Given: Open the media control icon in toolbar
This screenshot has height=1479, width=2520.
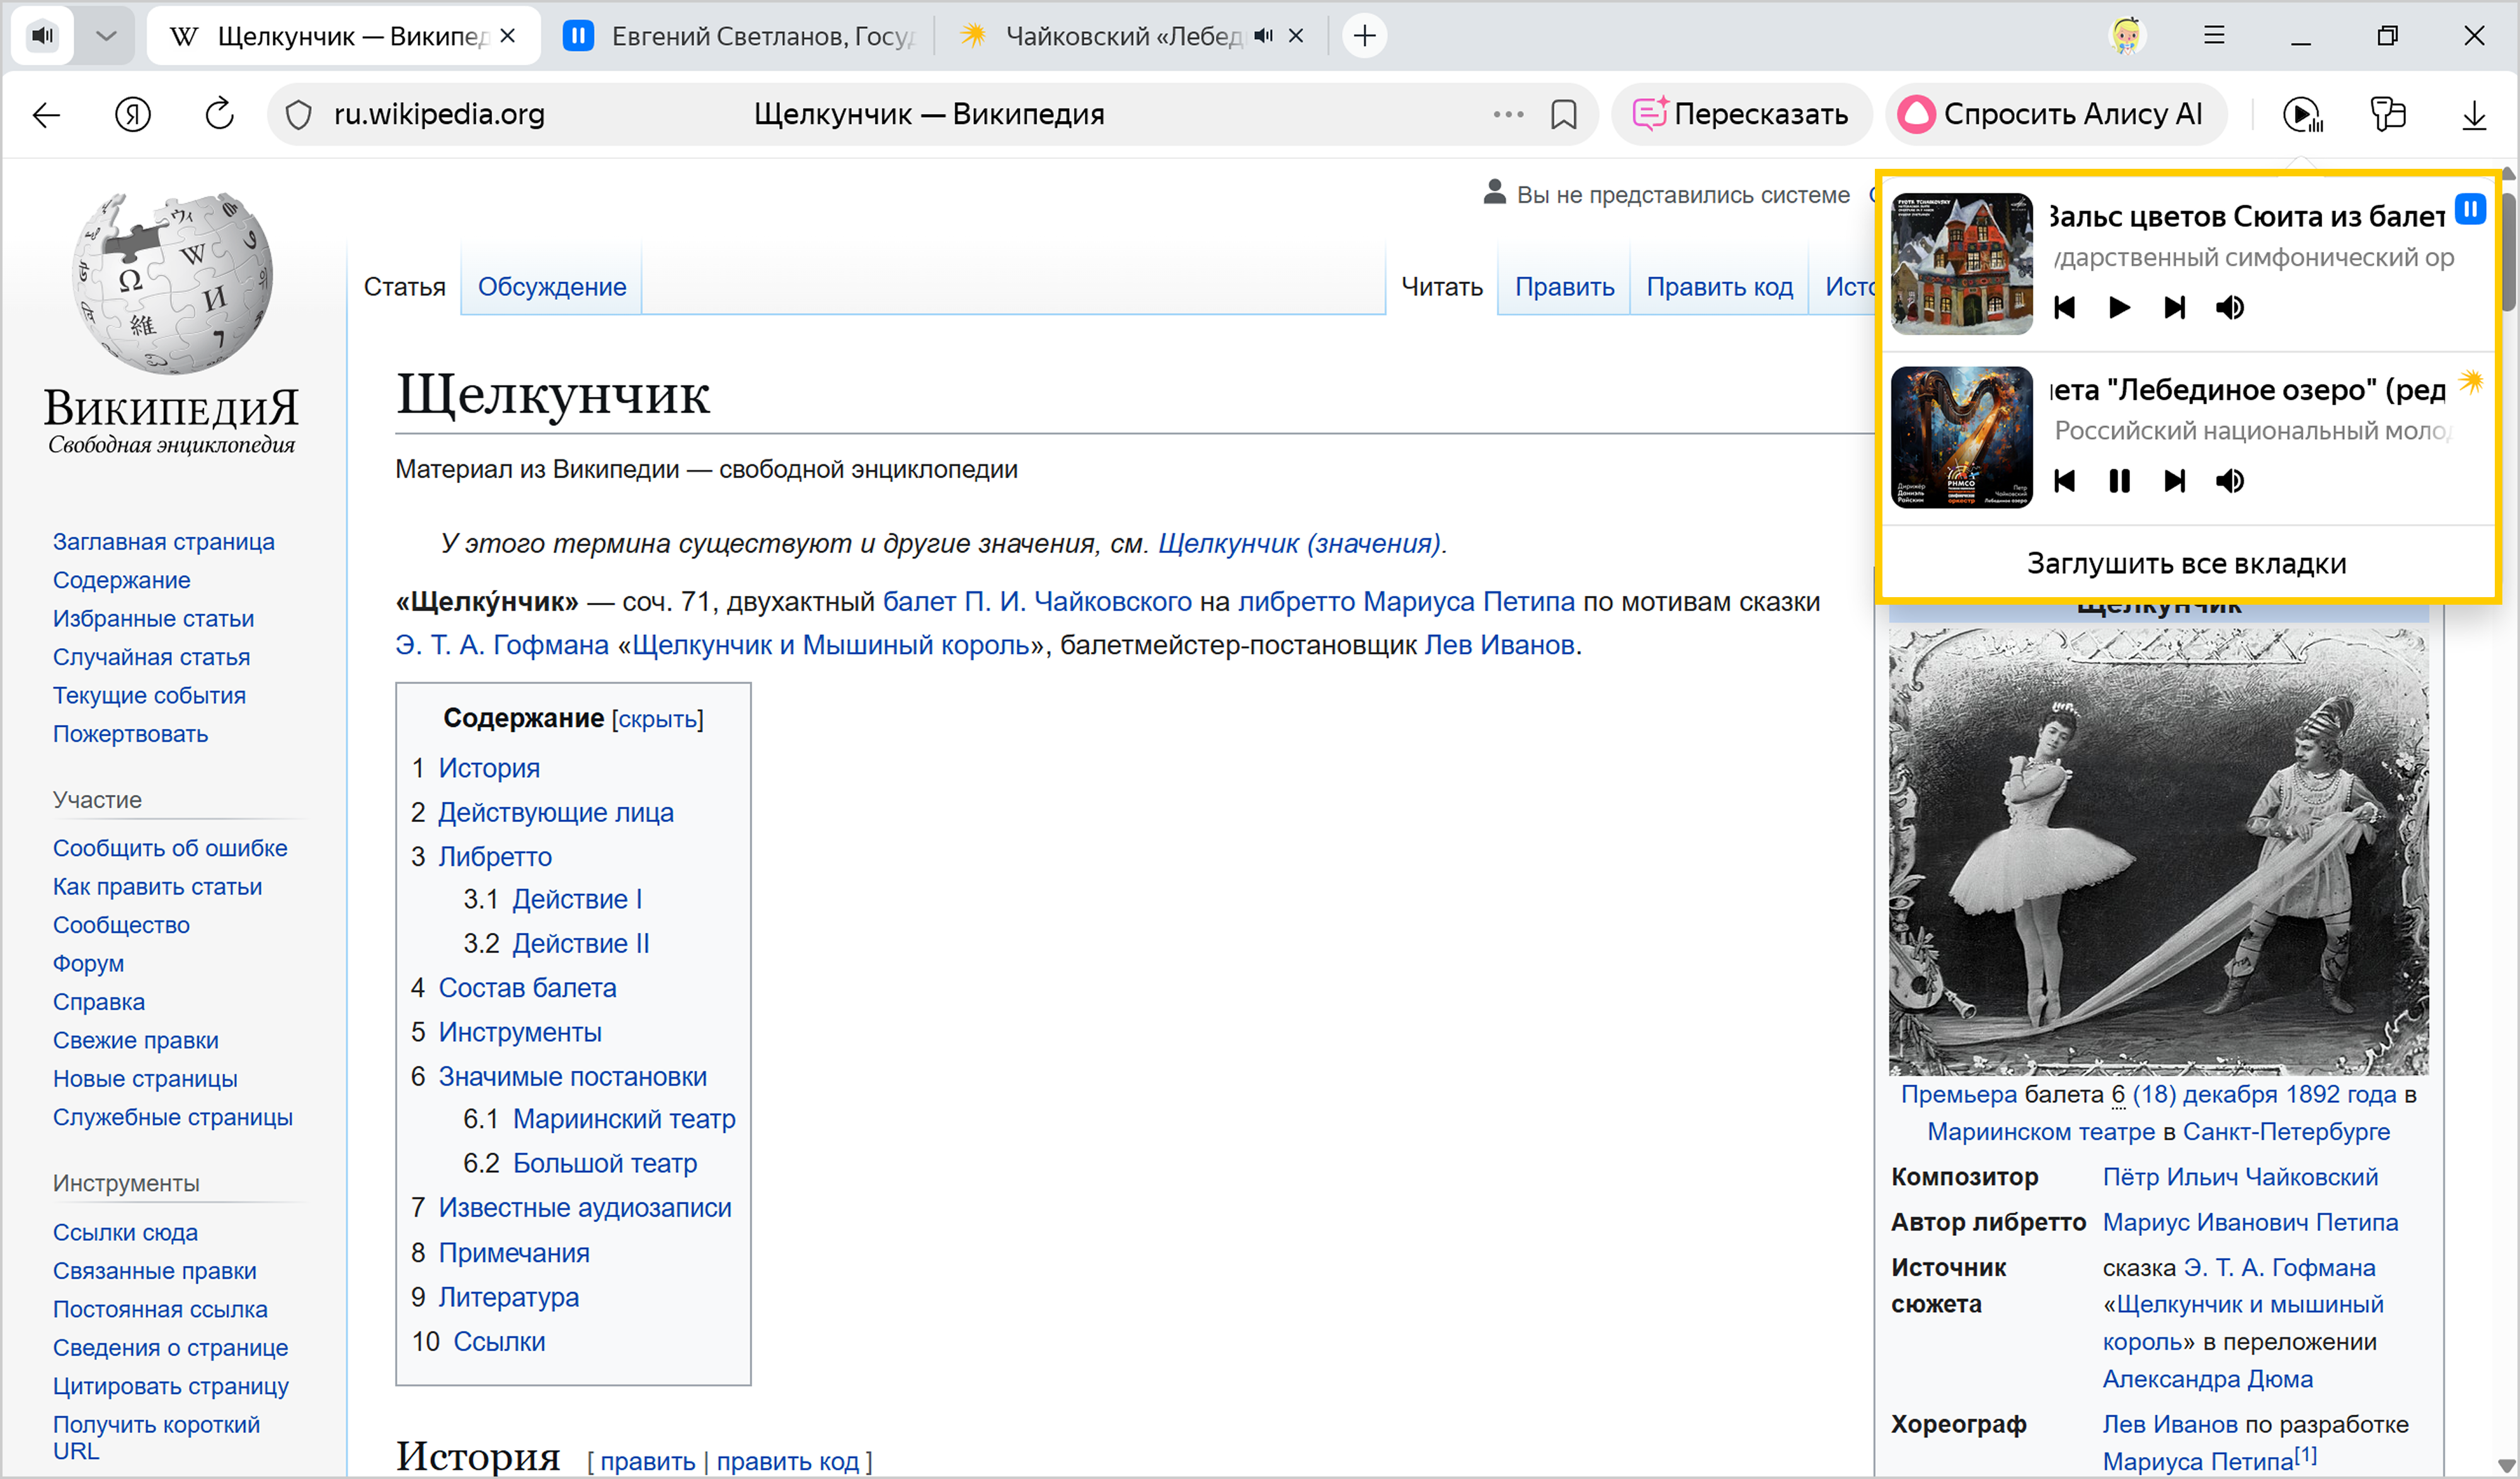Looking at the screenshot, I should [2302, 115].
